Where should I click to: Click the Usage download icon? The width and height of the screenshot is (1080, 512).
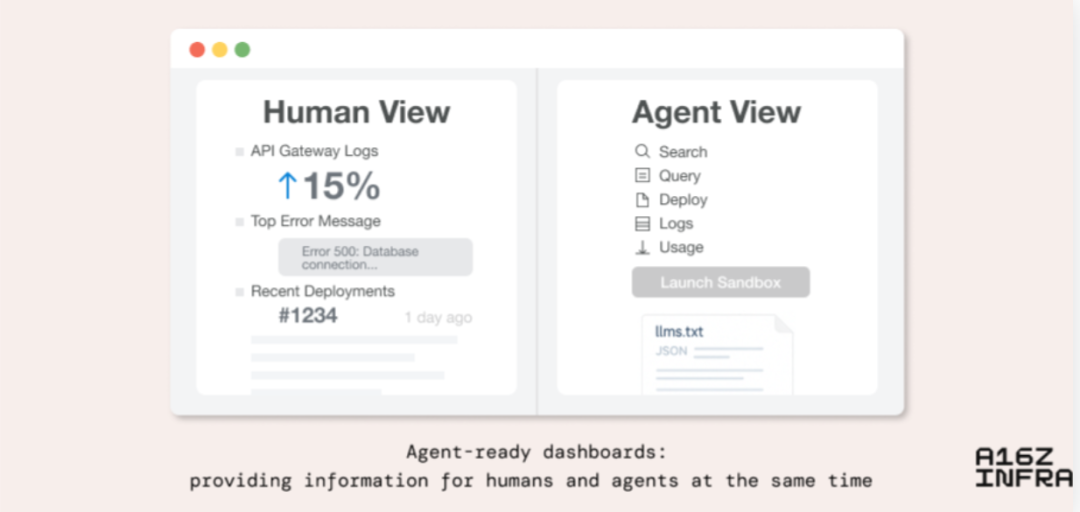click(642, 247)
